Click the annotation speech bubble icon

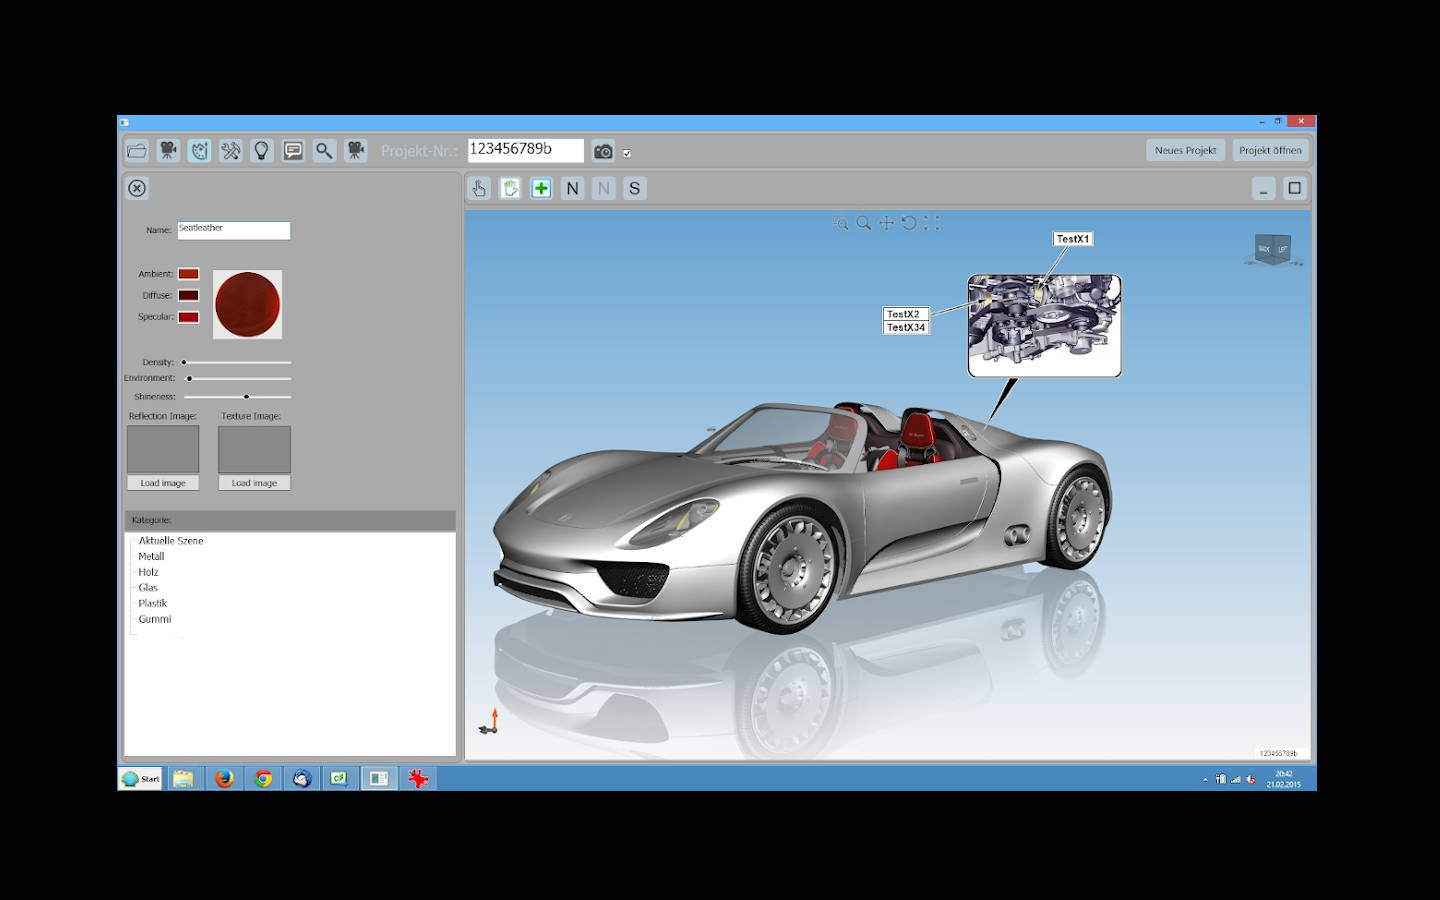pos(293,151)
